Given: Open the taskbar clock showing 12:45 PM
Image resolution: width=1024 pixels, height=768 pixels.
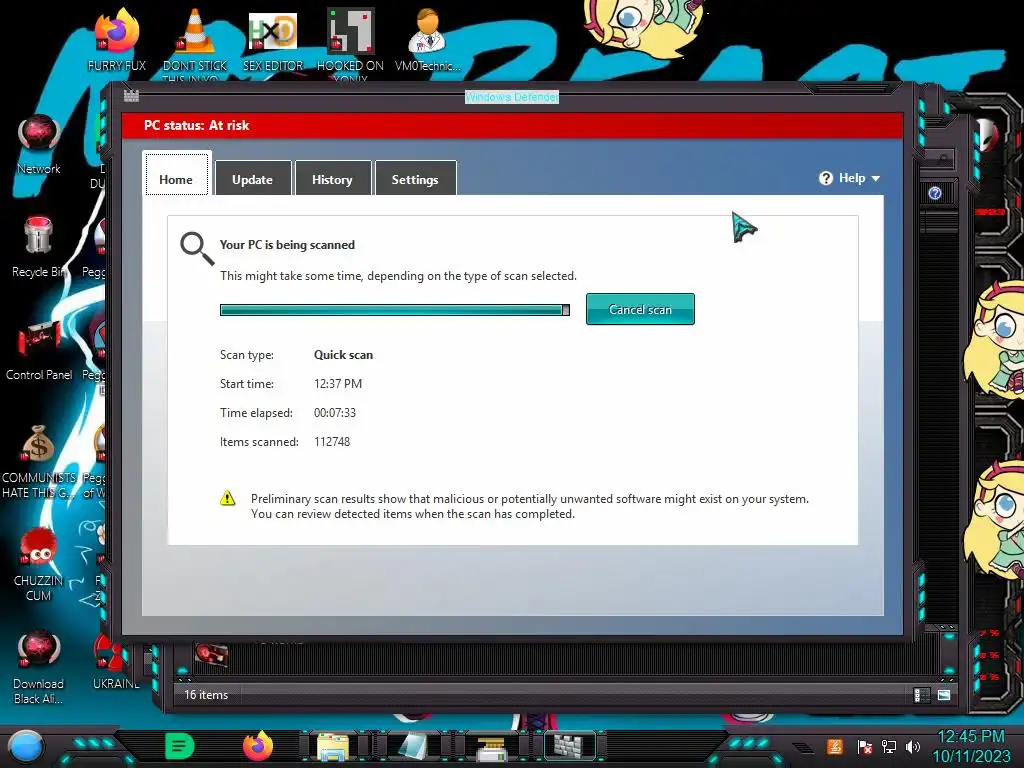Looking at the screenshot, I should pos(971,746).
